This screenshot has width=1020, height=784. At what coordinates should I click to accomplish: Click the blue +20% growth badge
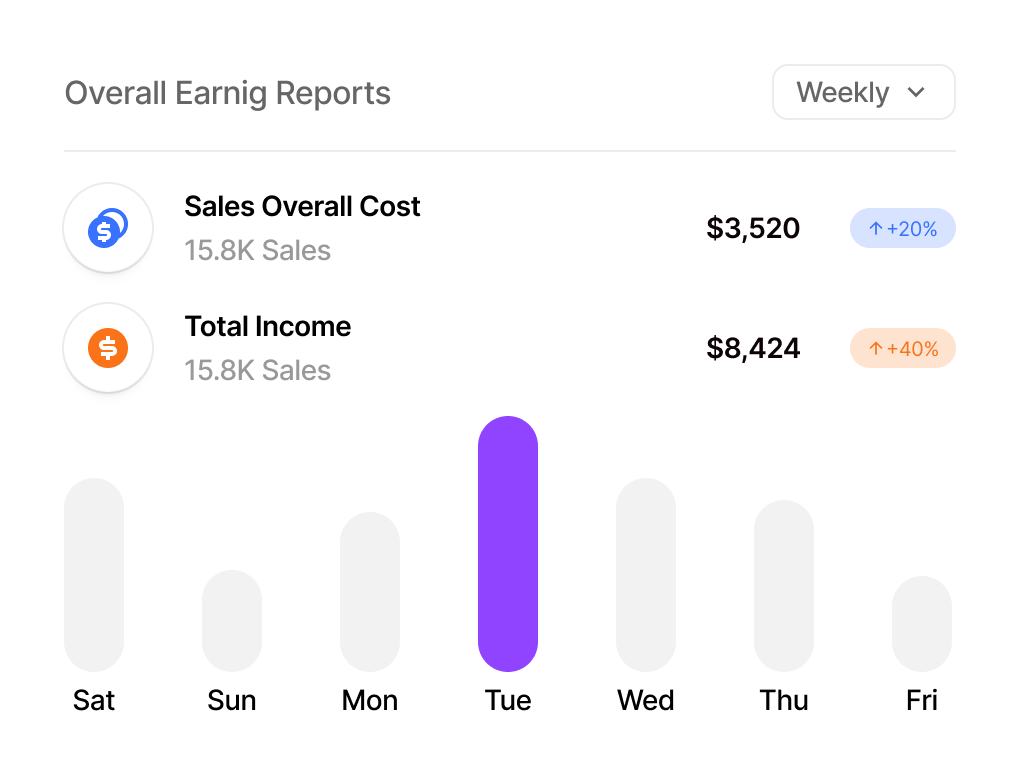point(902,228)
